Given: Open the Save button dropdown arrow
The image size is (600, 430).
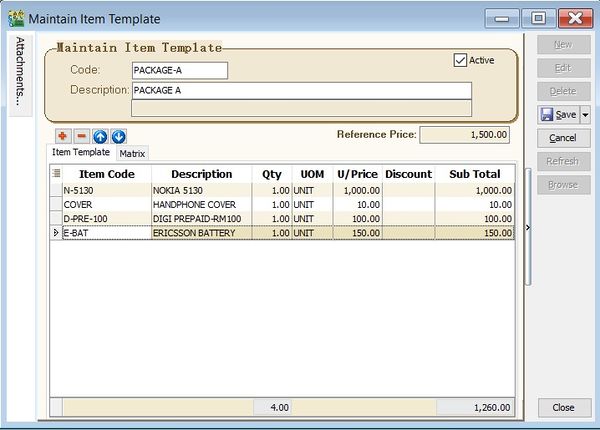Looking at the screenshot, I should tap(585, 115).
